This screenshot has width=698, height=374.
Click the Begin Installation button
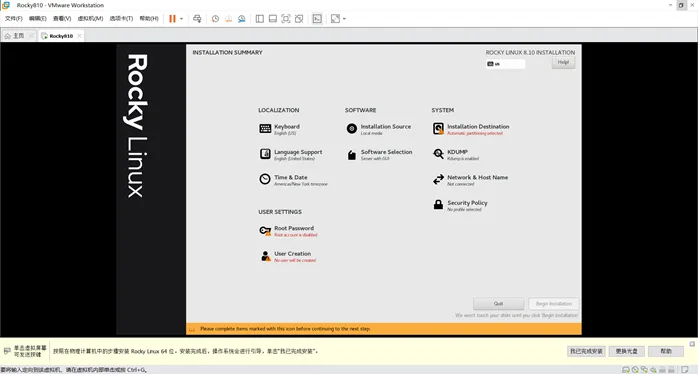point(554,304)
